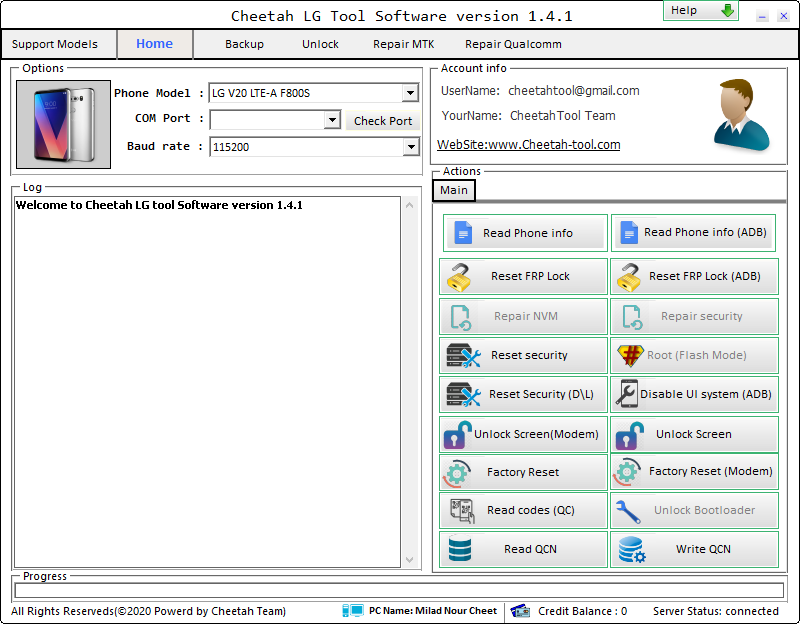Viewport: 800px width, 625px height.
Task: Click the Server Status: connected text
Action: [715, 611]
